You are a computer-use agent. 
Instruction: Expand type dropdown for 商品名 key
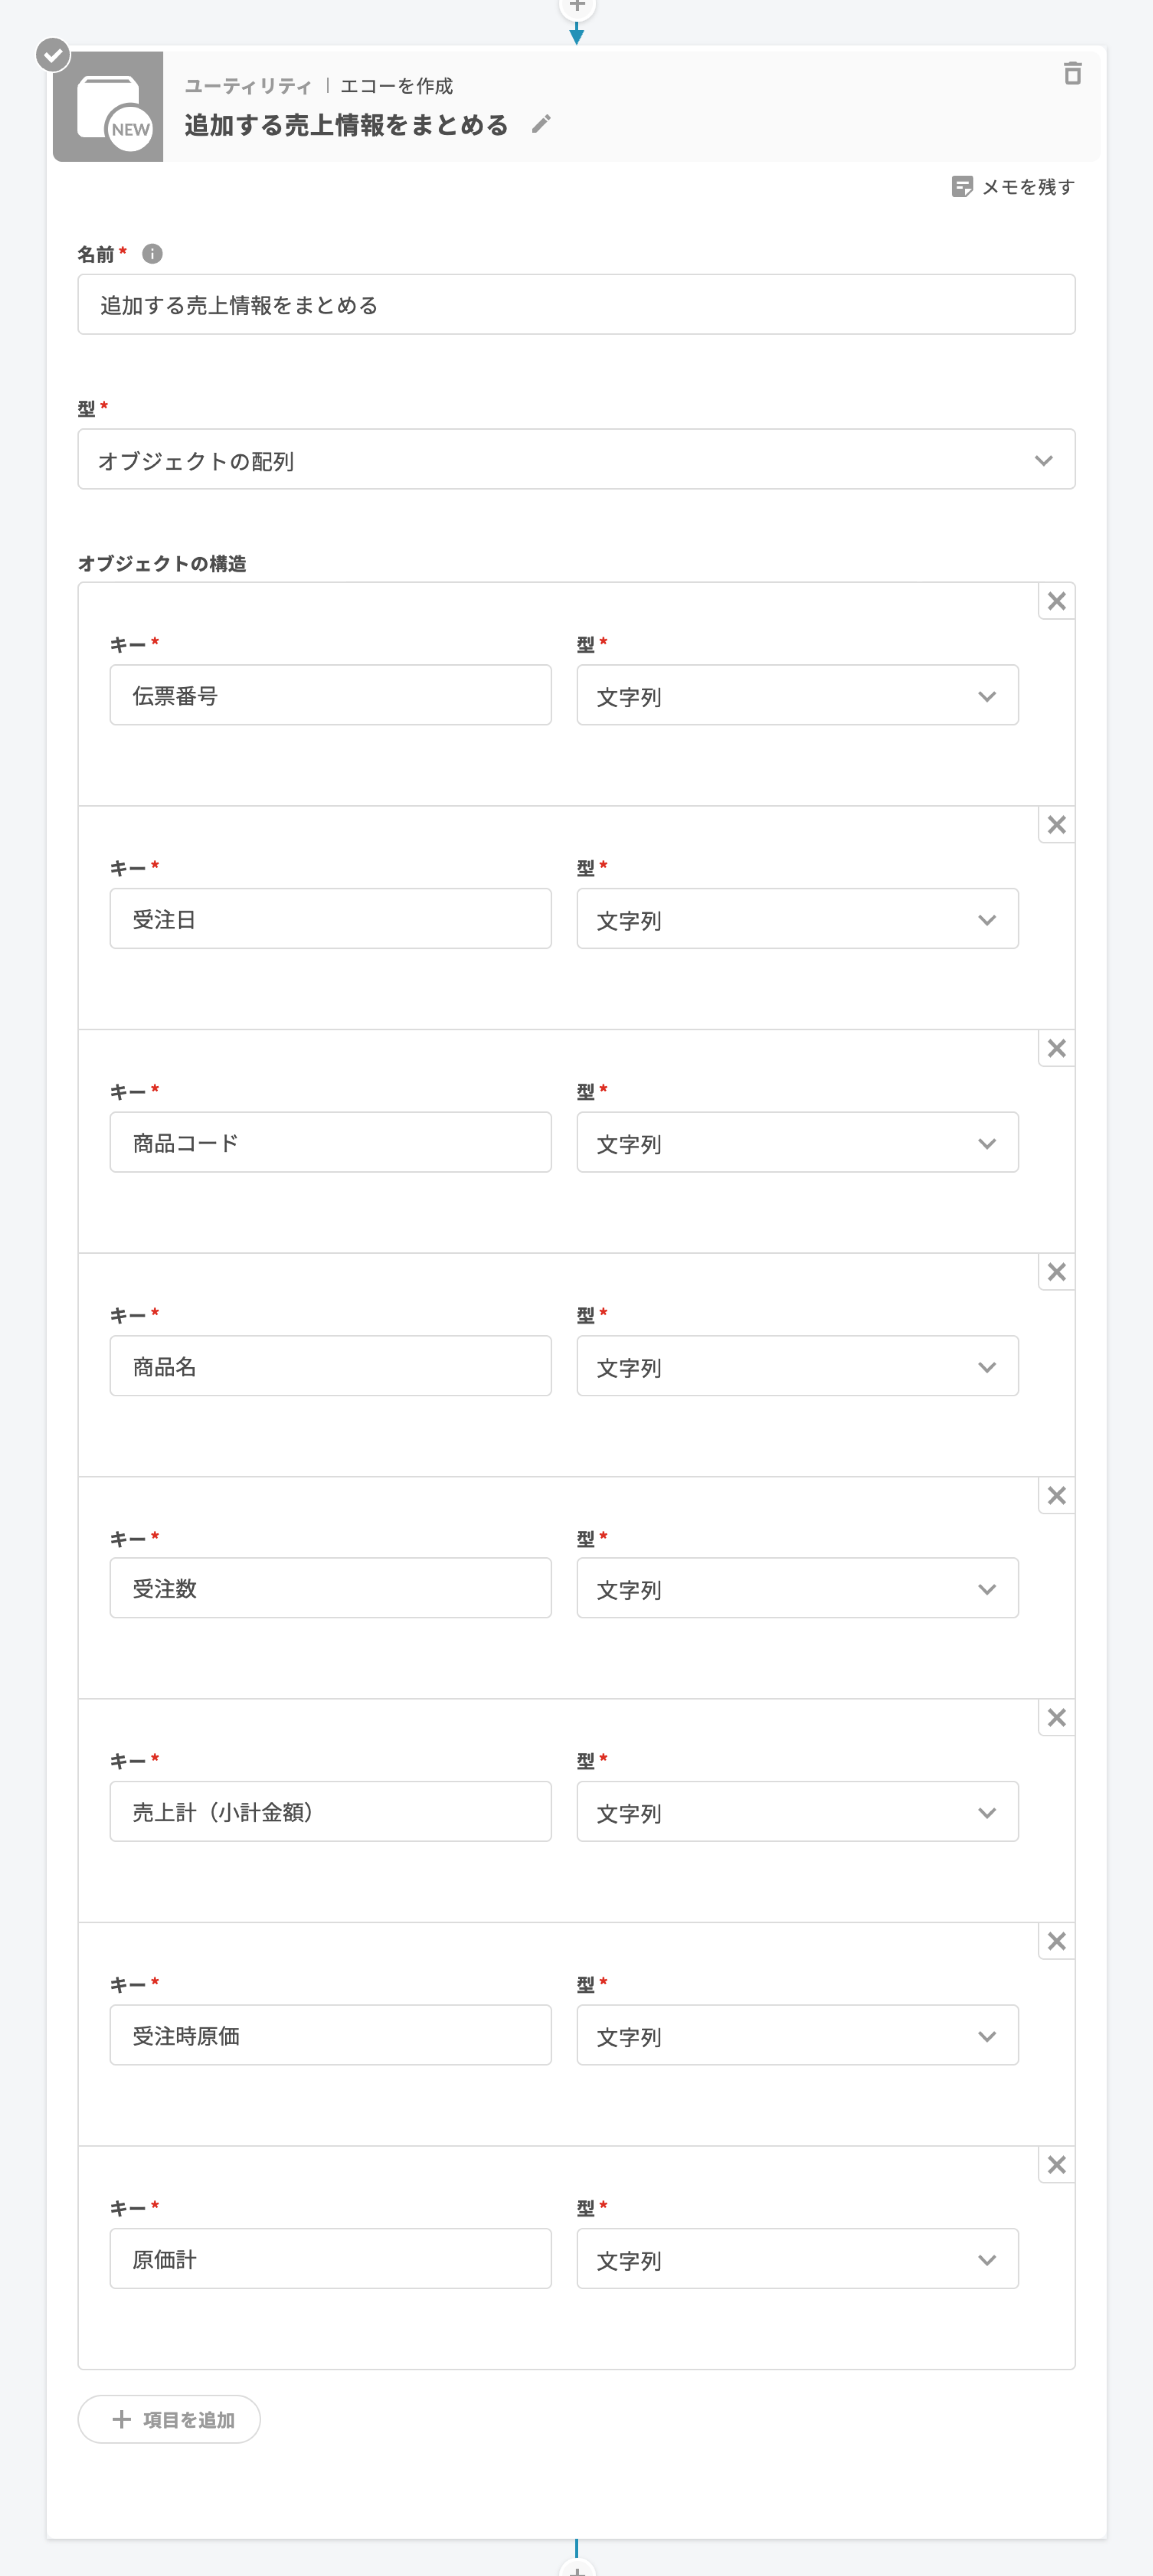(797, 1366)
